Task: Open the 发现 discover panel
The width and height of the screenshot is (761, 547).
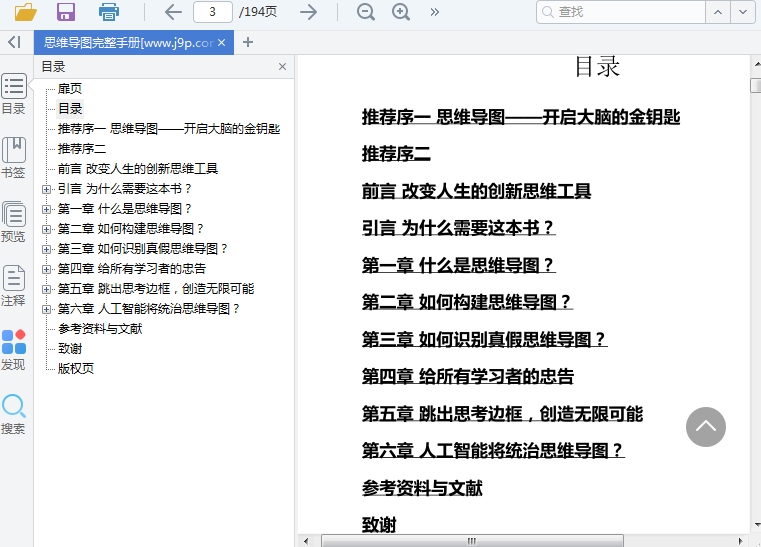Action: pyautogui.click(x=14, y=350)
